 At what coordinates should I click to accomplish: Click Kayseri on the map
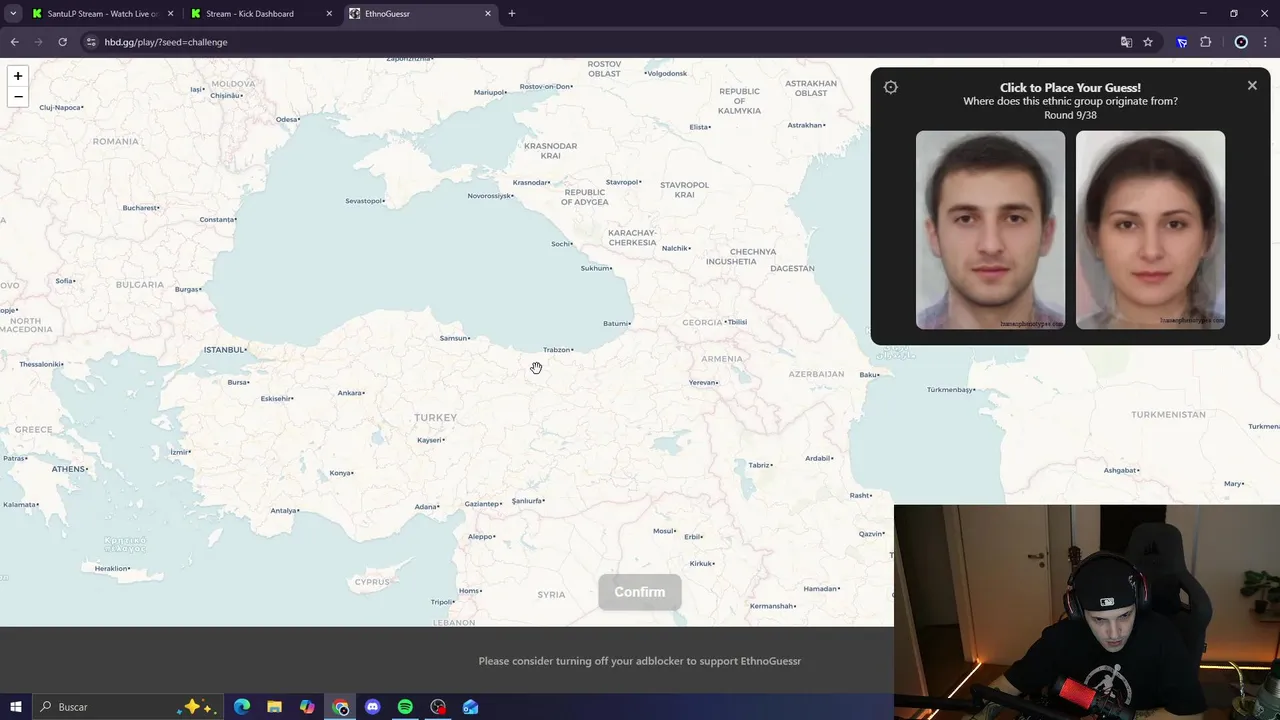click(x=431, y=440)
